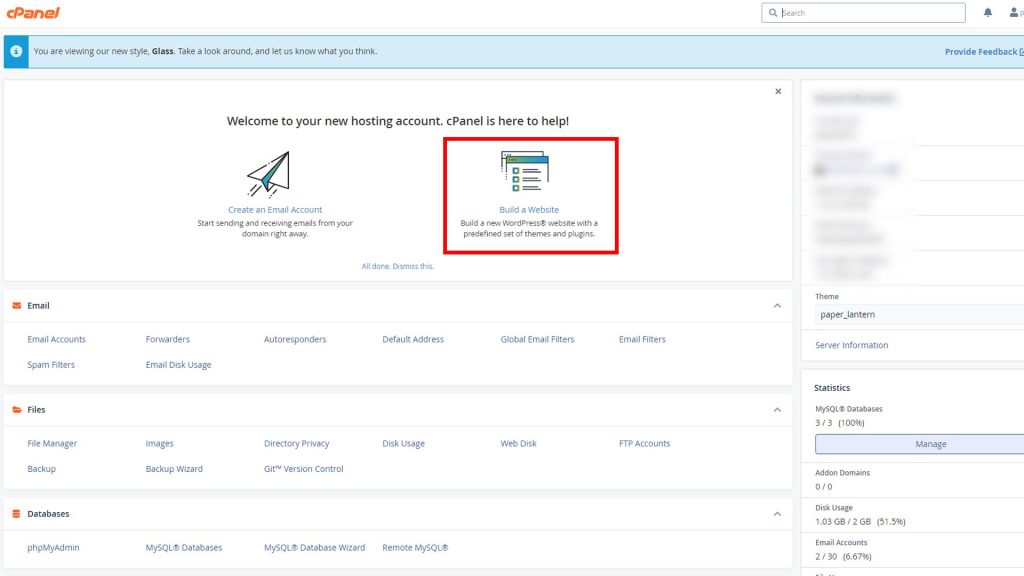Image resolution: width=1024 pixels, height=576 pixels.
Task: Open Backup
Action: 41,469
